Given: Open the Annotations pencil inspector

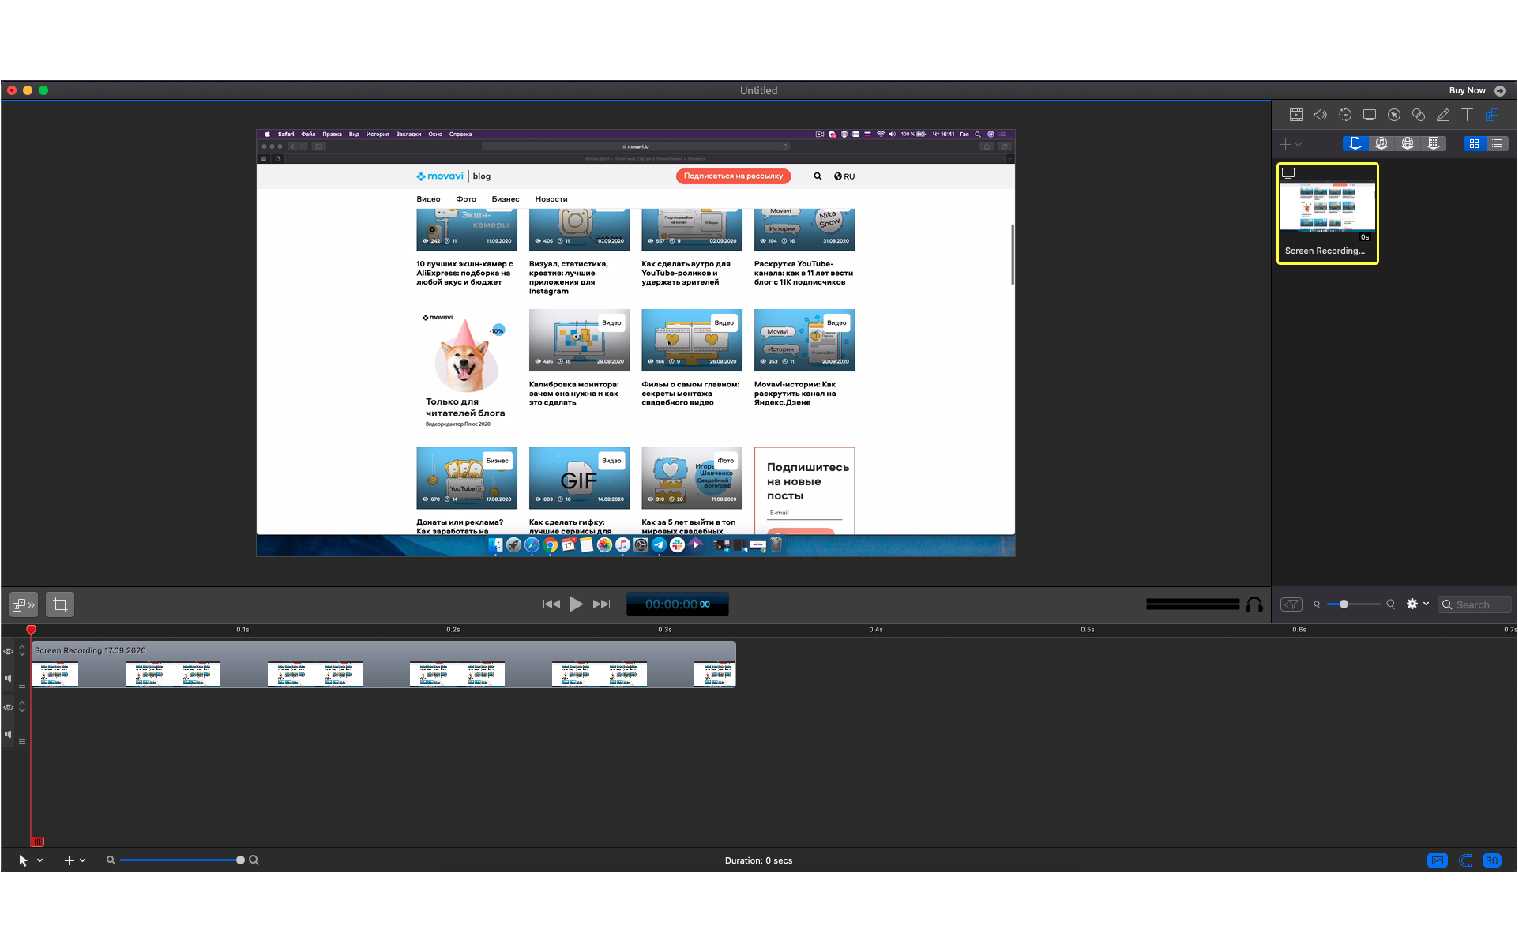Looking at the screenshot, I should click(1443, 115).
